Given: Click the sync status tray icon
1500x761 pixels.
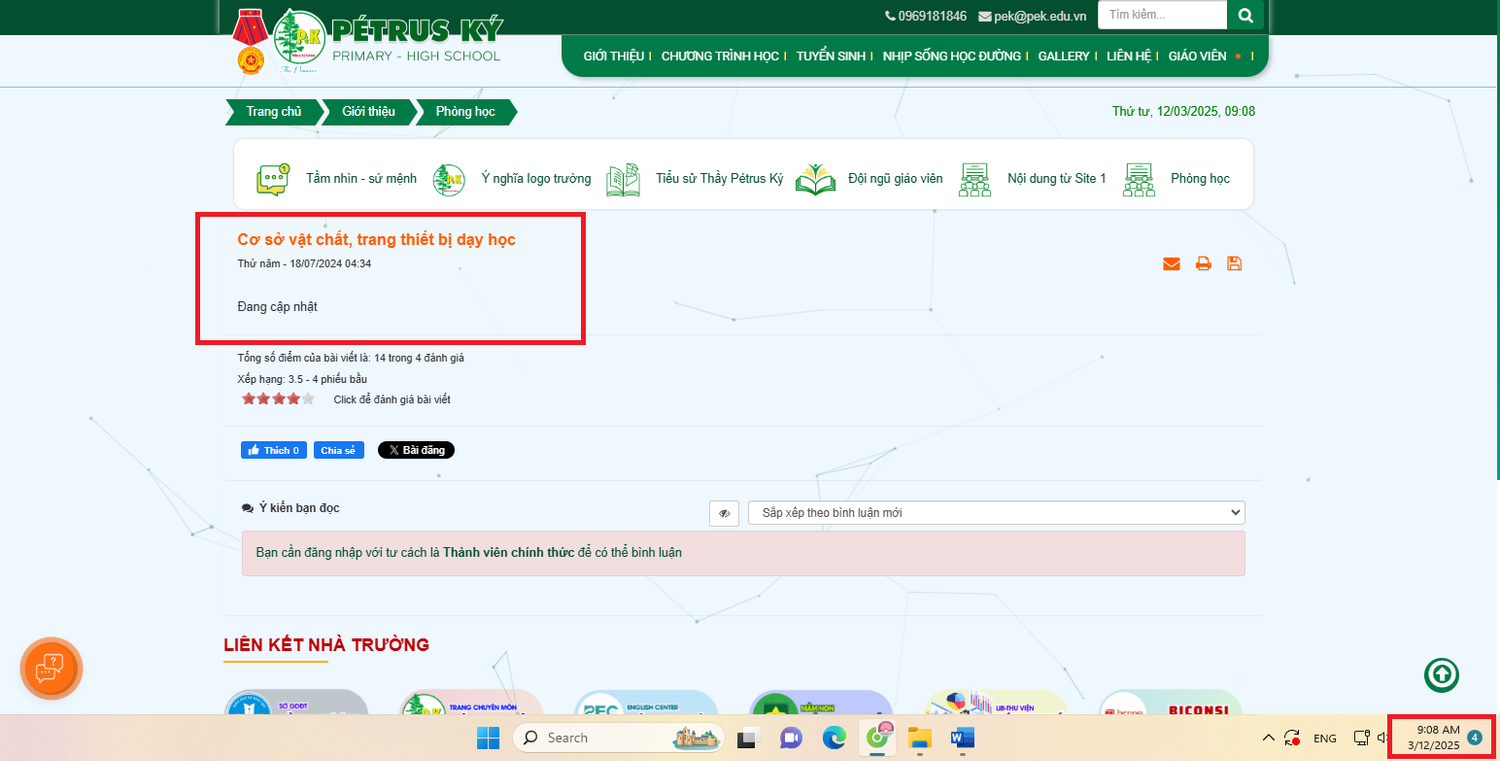Looking at the screenshot, I should (x=1293, y=738).
